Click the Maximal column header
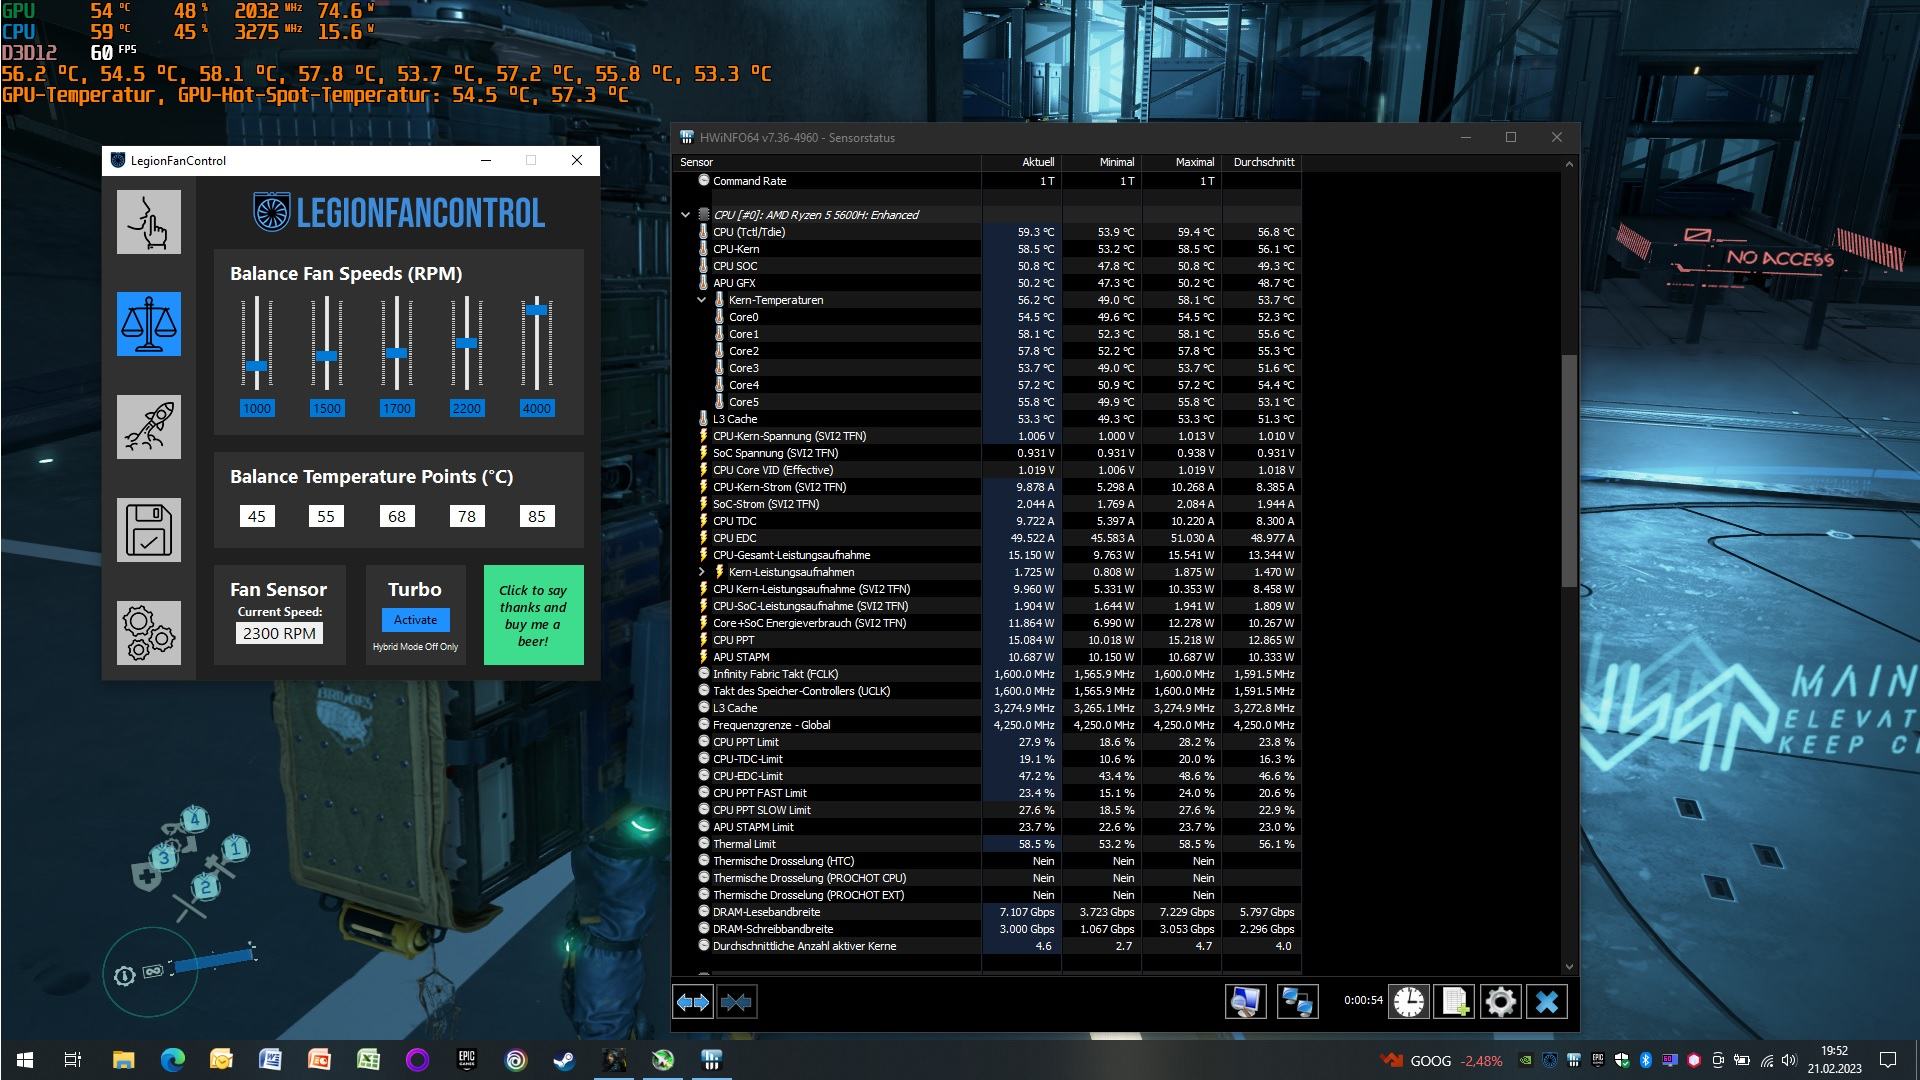The height and width of the screenshot is (1080, 1920). pos(1181,162)
